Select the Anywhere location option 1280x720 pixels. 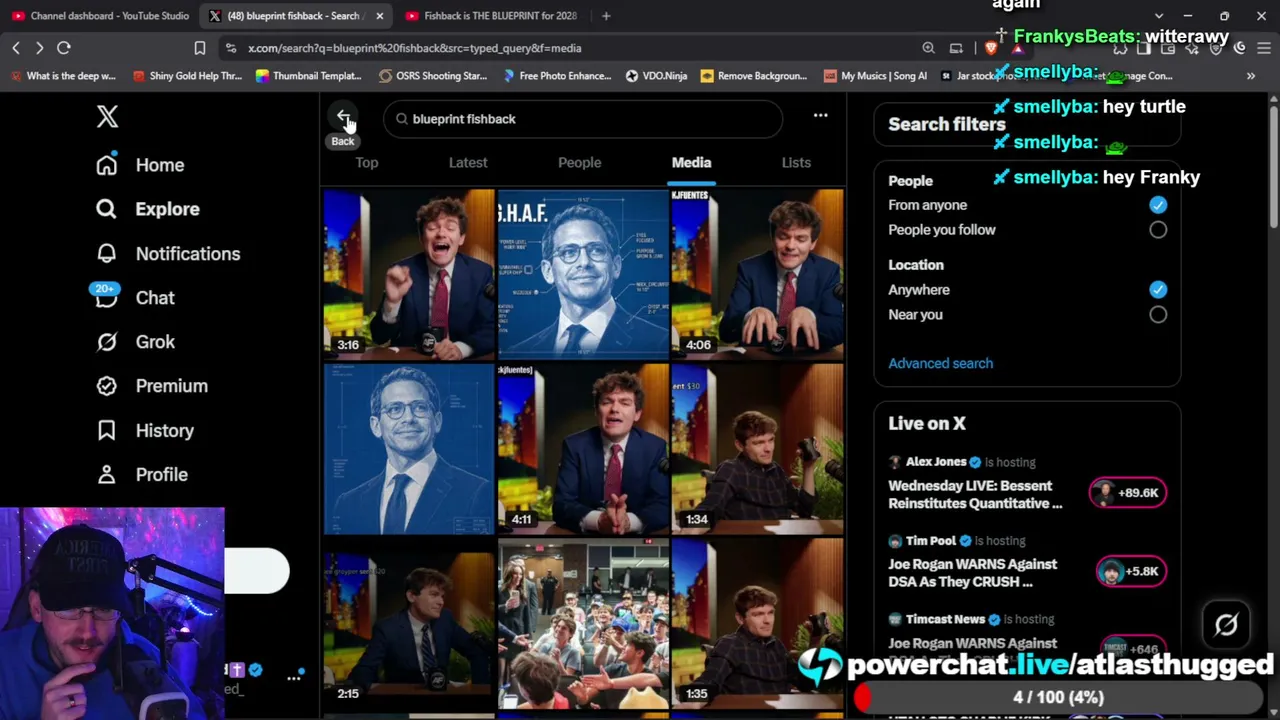pos(1157,290)
